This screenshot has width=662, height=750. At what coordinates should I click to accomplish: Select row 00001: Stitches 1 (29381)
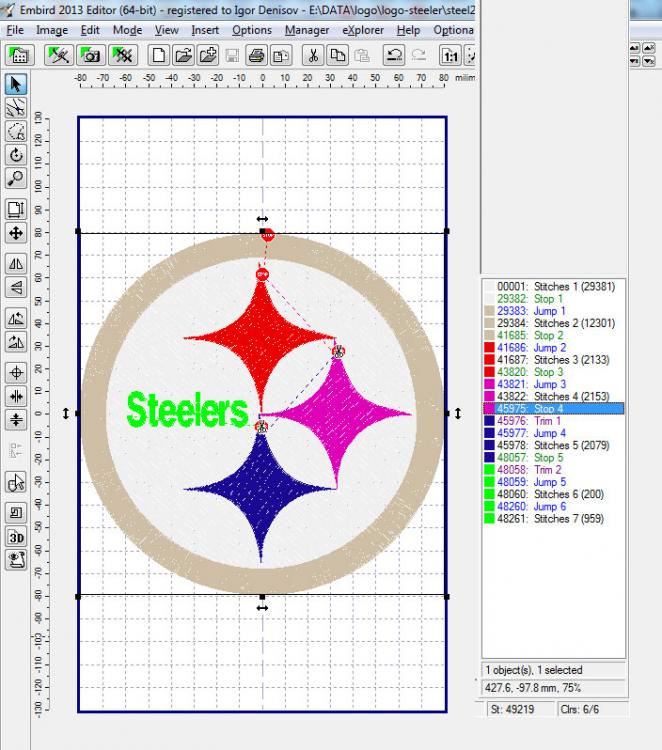(x=553, y=287)
